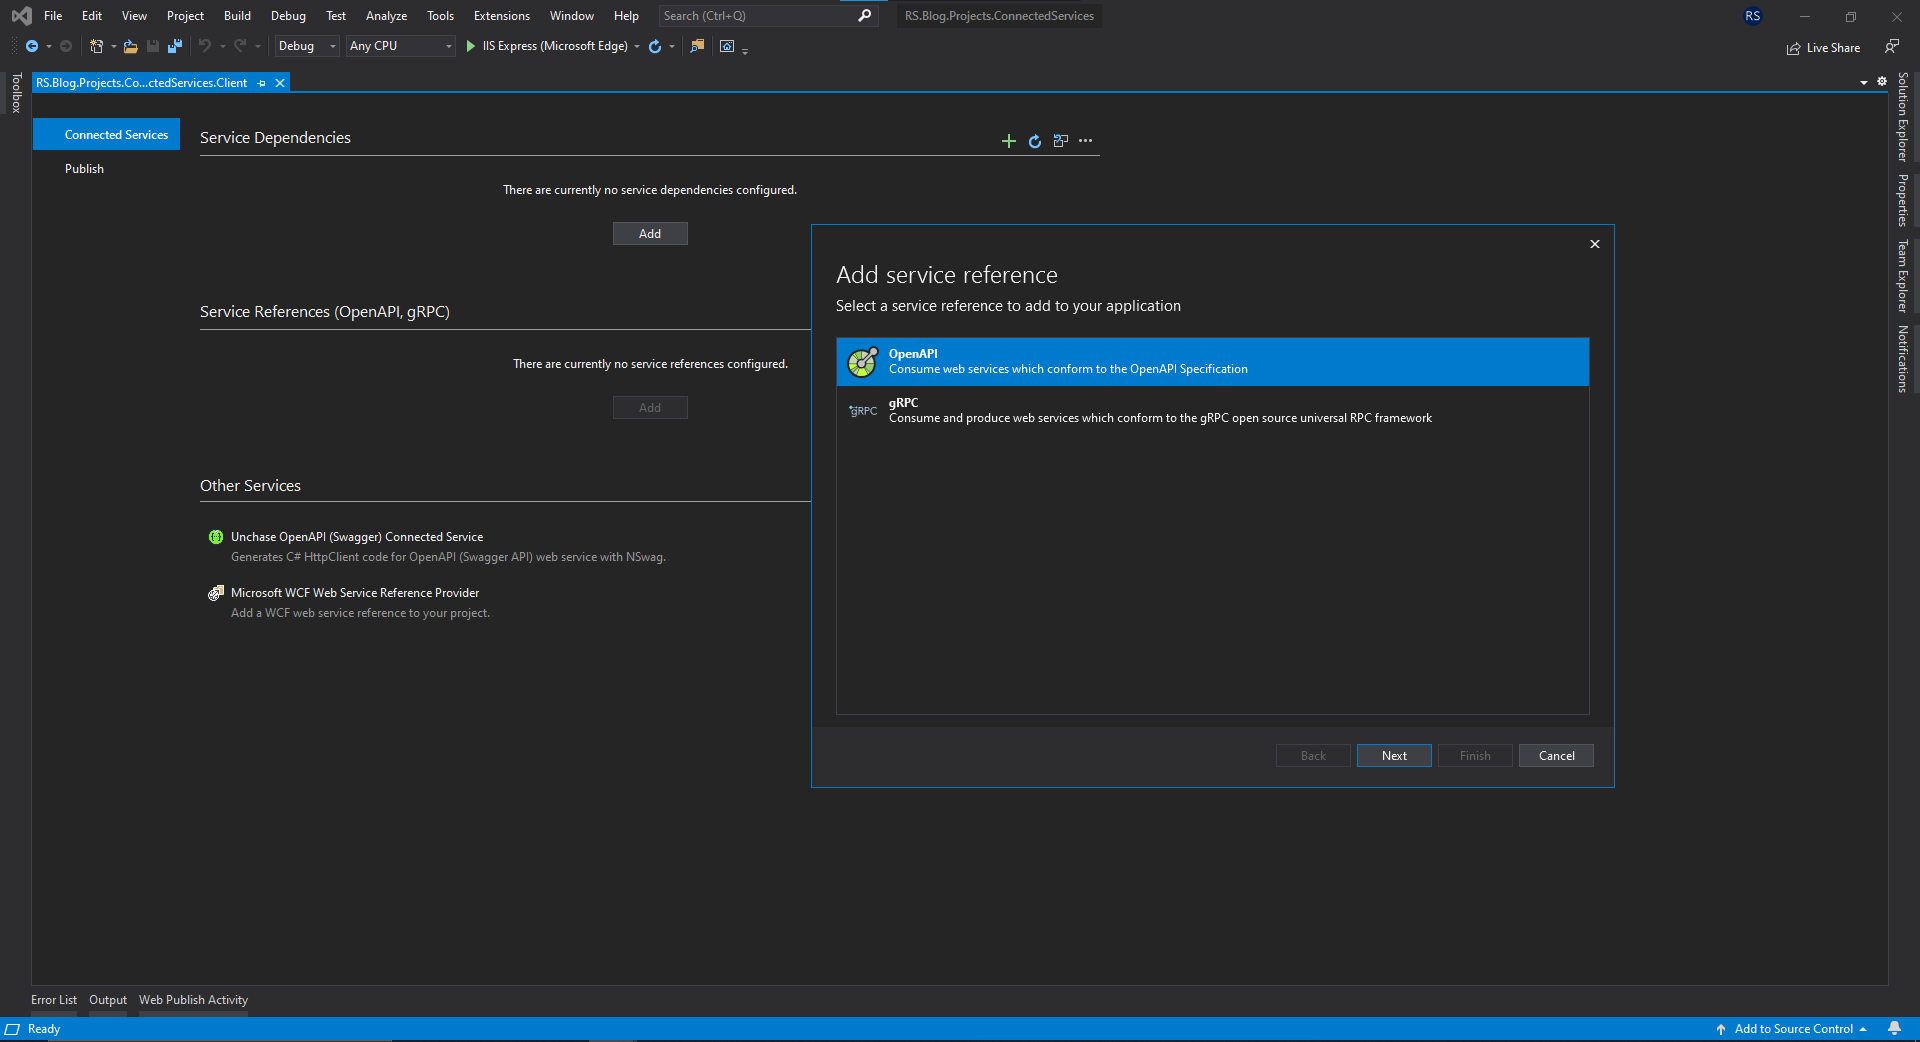Open the Extensions menu
1920x1042 pixels.
tap(502, 16)
